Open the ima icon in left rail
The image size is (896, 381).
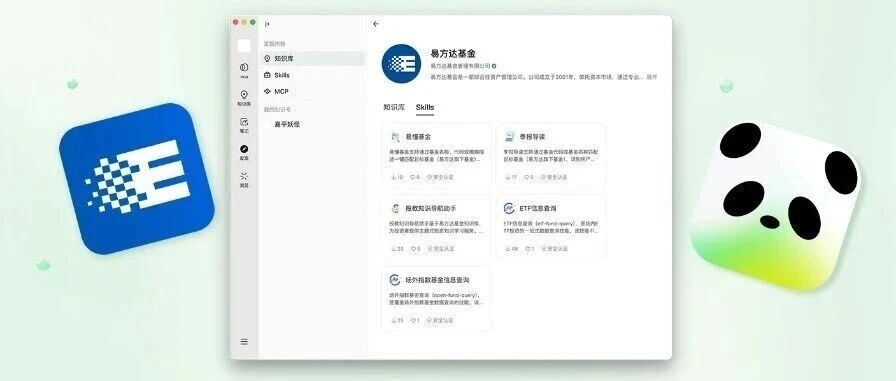tap(244, 70)
